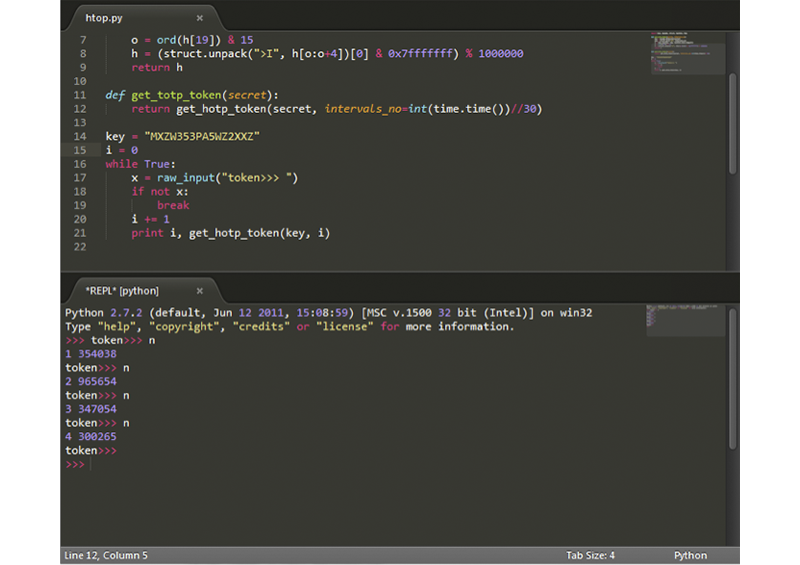Image resolution: width=800 pixels, height=565 pixels.
Task: Click the REPL pane minimap
Action: [x=685, y=321]
